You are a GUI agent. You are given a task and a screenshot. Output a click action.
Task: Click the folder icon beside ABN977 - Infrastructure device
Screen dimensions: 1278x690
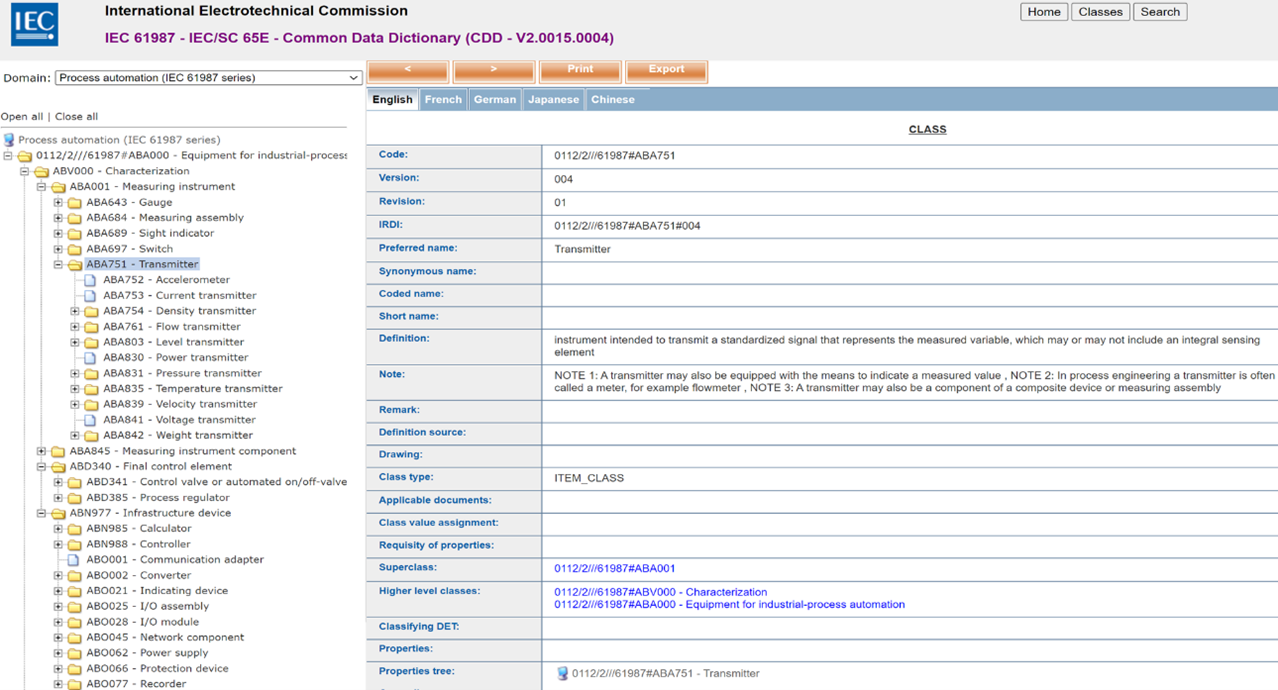pyautogui.click(x=58, y=513)
